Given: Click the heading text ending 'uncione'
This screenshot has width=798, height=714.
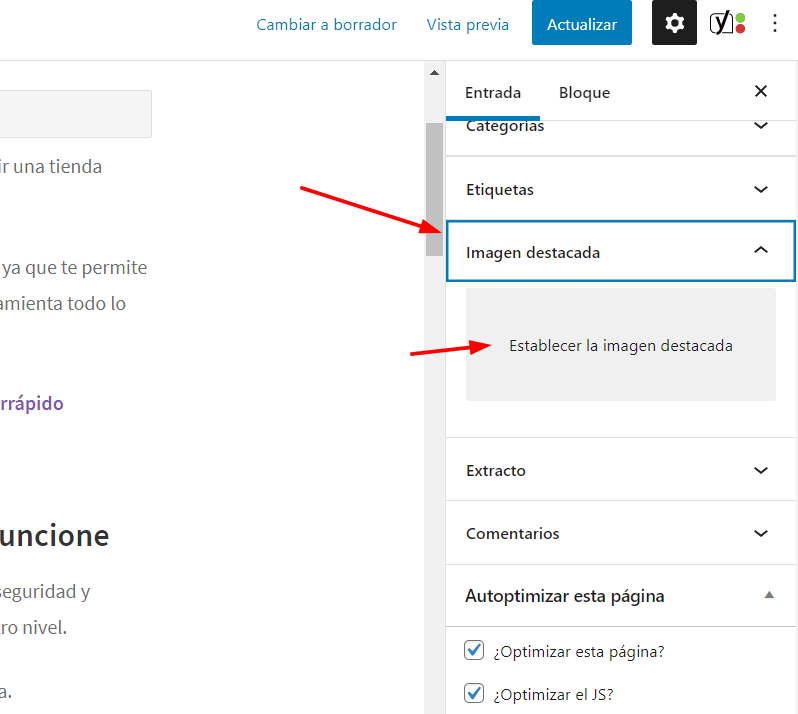Looking at the screenshot, I should pos(54,535).
